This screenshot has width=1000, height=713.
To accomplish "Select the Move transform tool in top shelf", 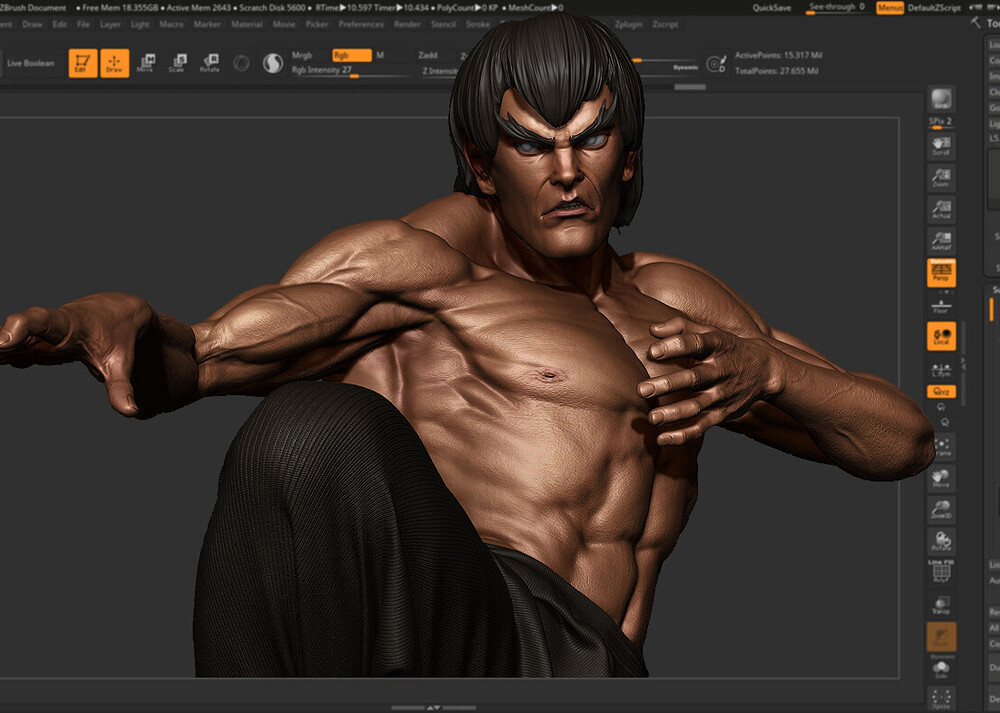I will tap(145, 63).
